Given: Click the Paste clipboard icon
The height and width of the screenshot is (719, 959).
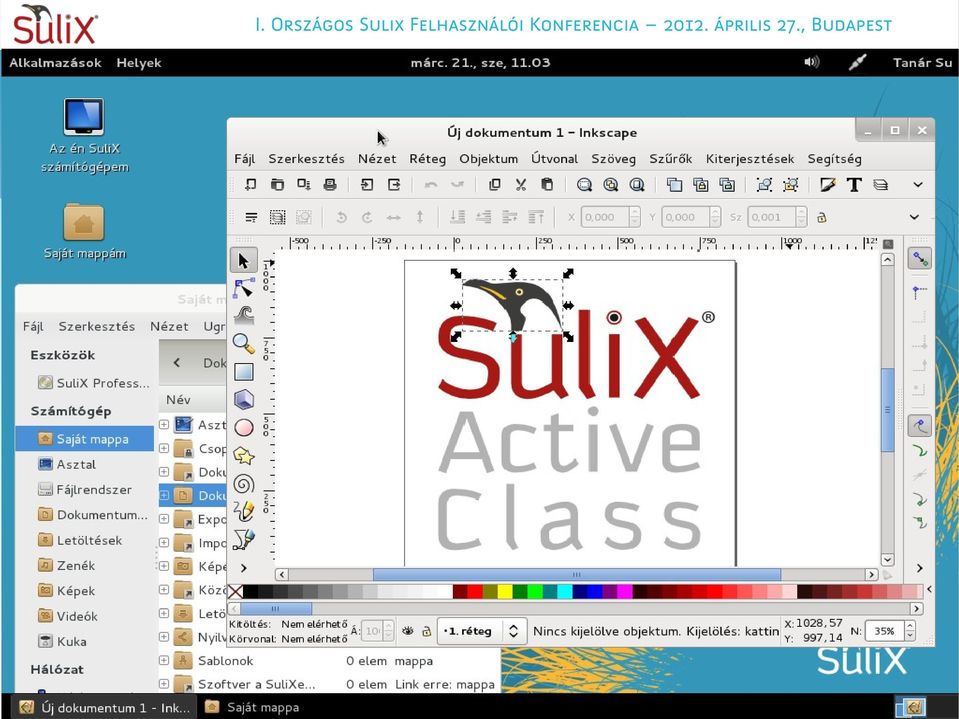Looking at the screenshot, I should pyautogui.click(x=547, y=184).
